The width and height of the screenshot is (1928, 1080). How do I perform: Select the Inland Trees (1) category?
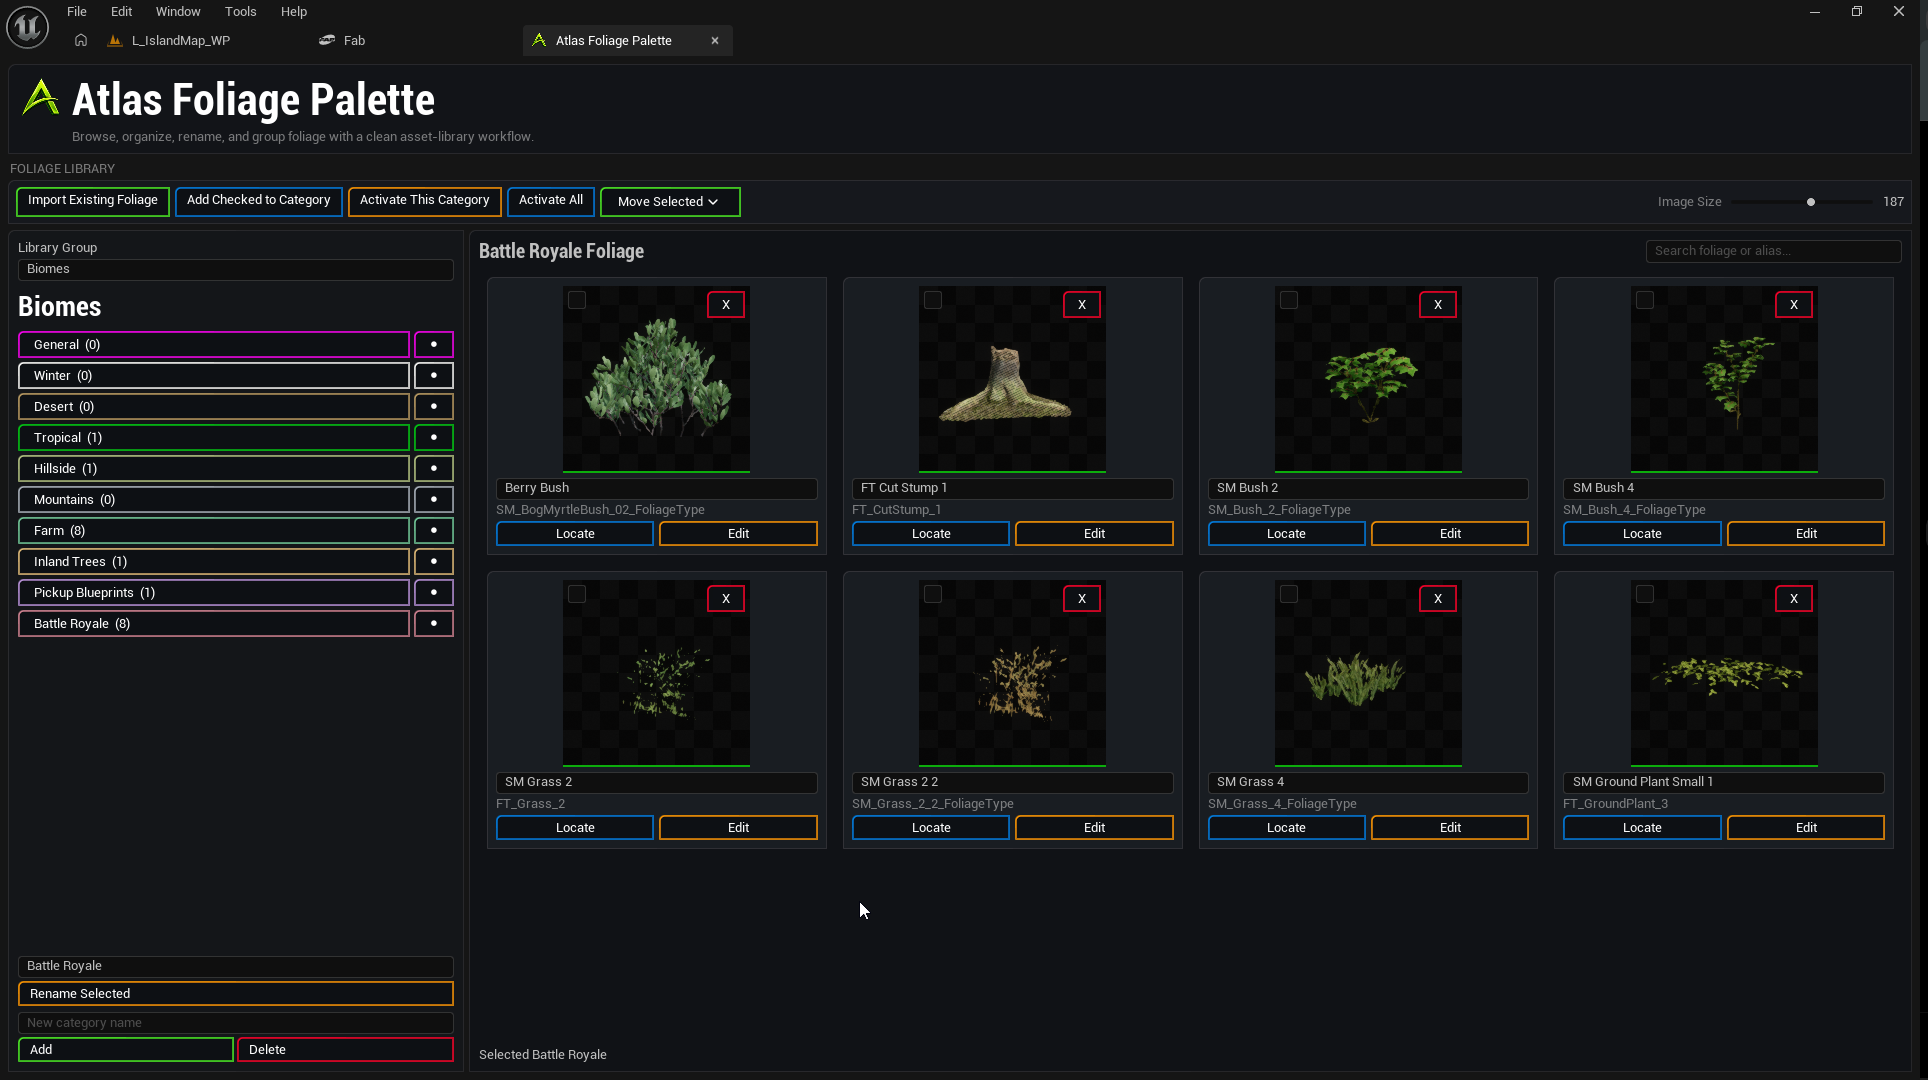tap(214, 561)
